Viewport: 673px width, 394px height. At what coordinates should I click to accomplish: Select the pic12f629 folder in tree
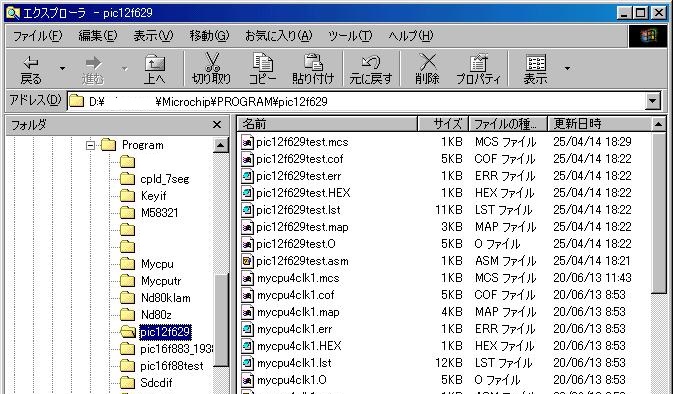(165, 332)
